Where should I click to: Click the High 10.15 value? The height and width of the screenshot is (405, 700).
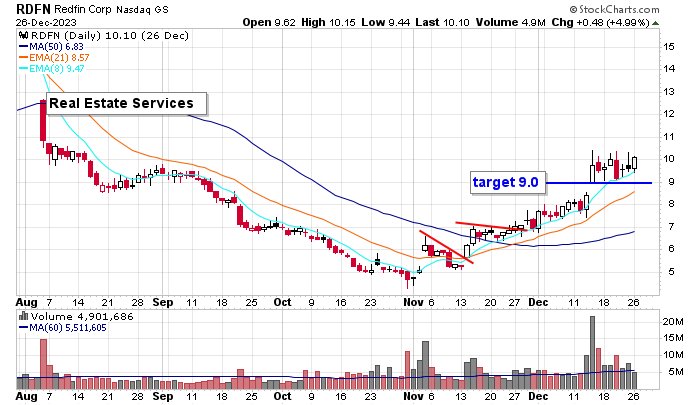(x=328, y=22)
